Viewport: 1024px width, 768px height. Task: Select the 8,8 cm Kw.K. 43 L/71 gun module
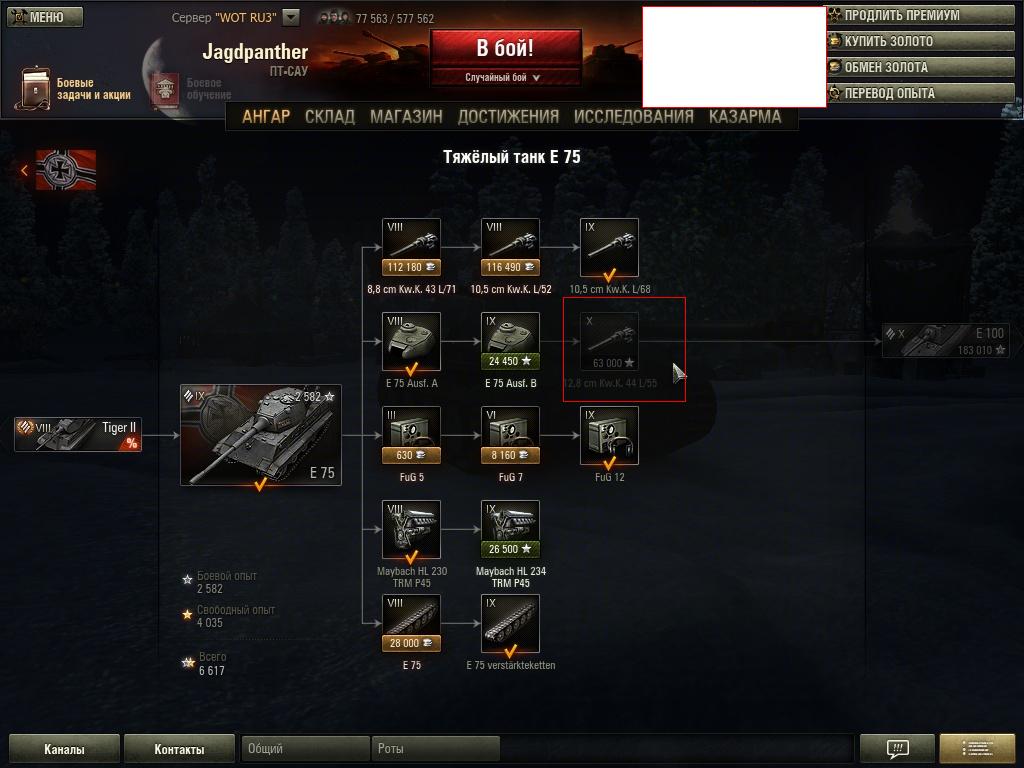(x=411, y=248)
